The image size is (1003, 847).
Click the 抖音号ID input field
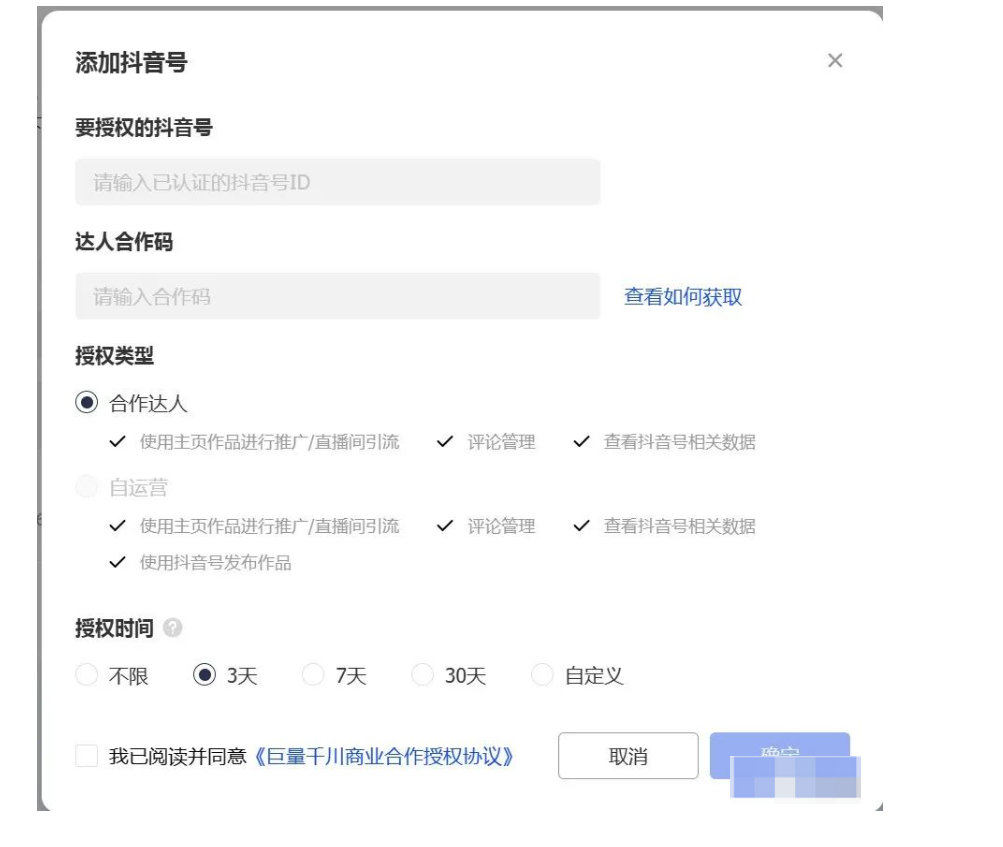(x=337, y=182)
